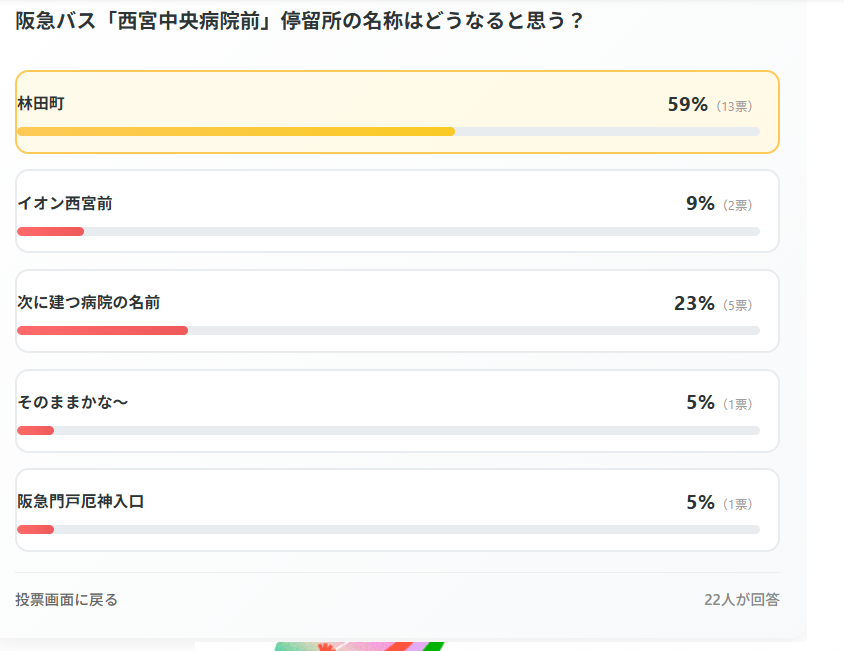
Task: Select the イオン西宮前 poll option
Action: (397, 211)
